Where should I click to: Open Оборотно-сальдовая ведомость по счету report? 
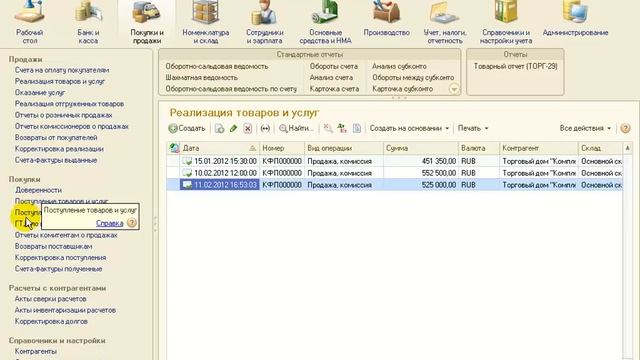pos(231,89)
